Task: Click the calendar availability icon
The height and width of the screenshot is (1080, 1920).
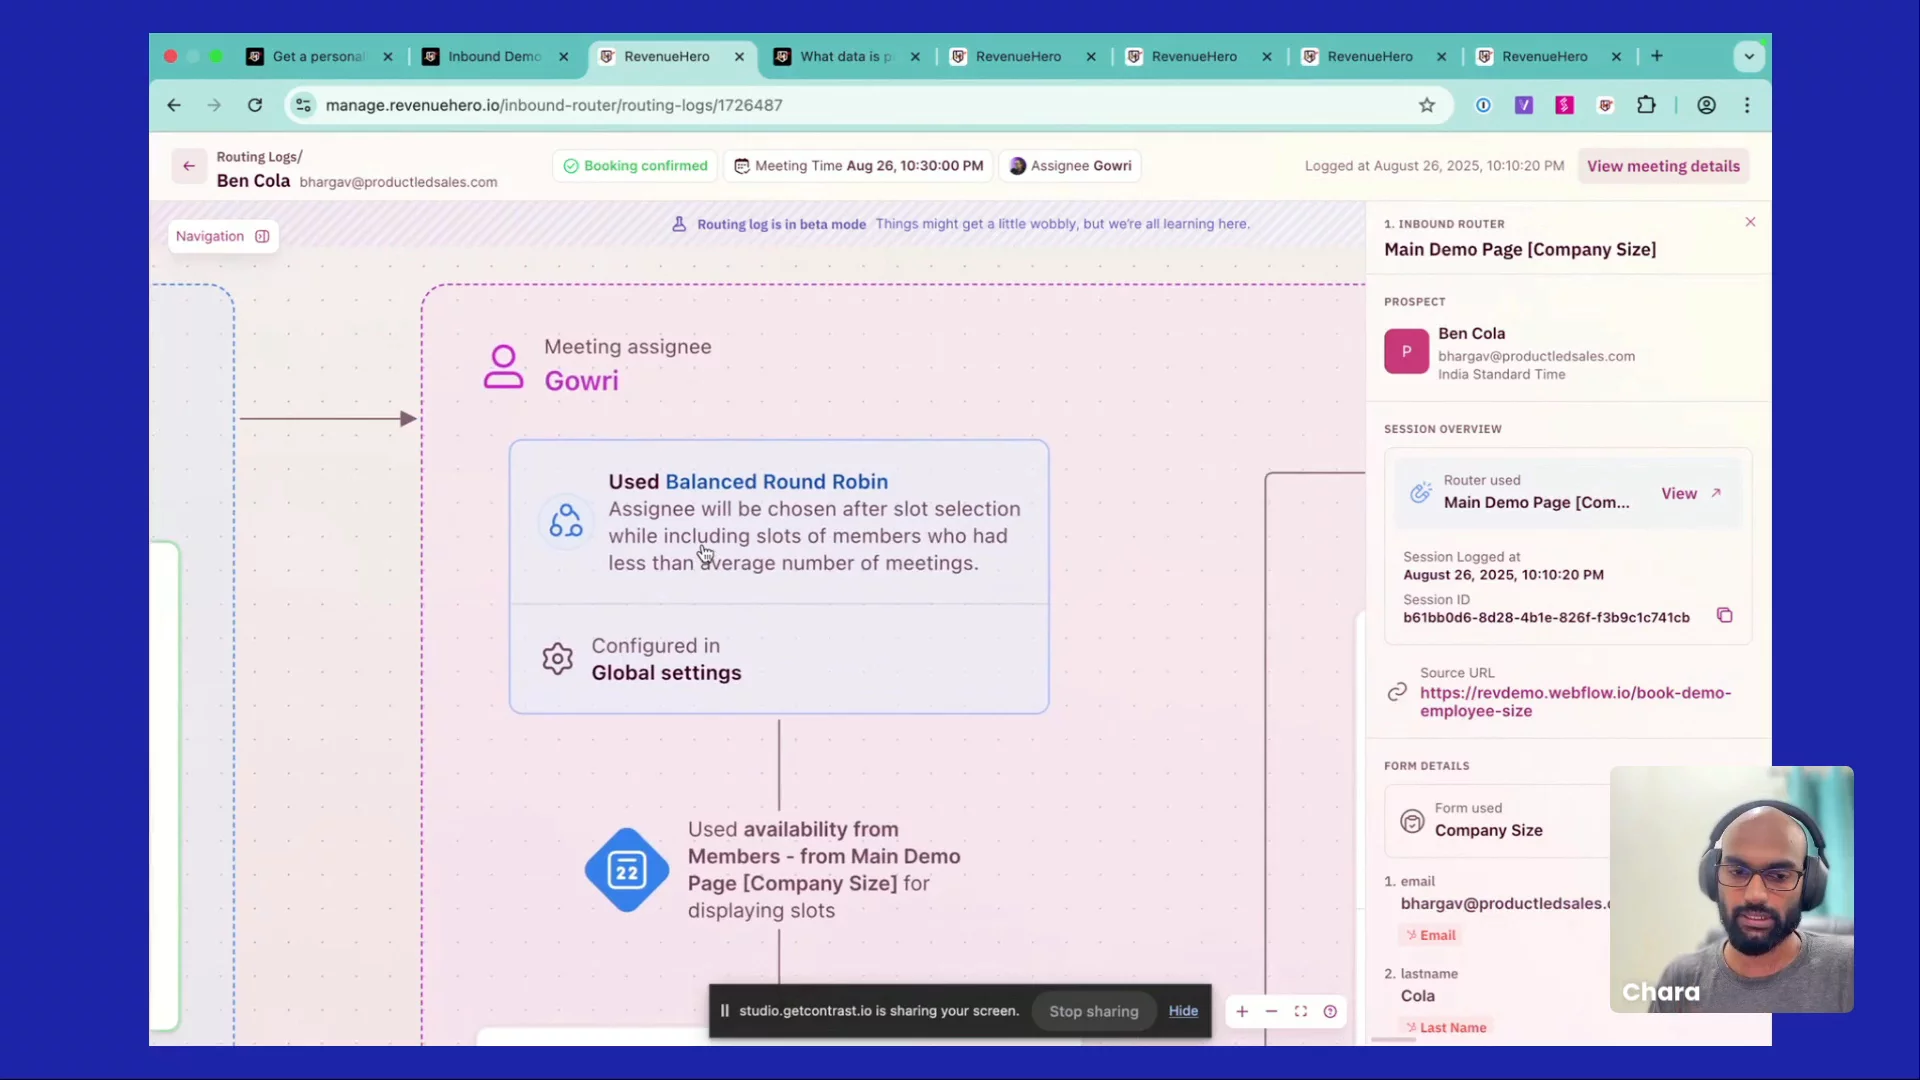Action: pyautogui.click(x=627, y=870)
